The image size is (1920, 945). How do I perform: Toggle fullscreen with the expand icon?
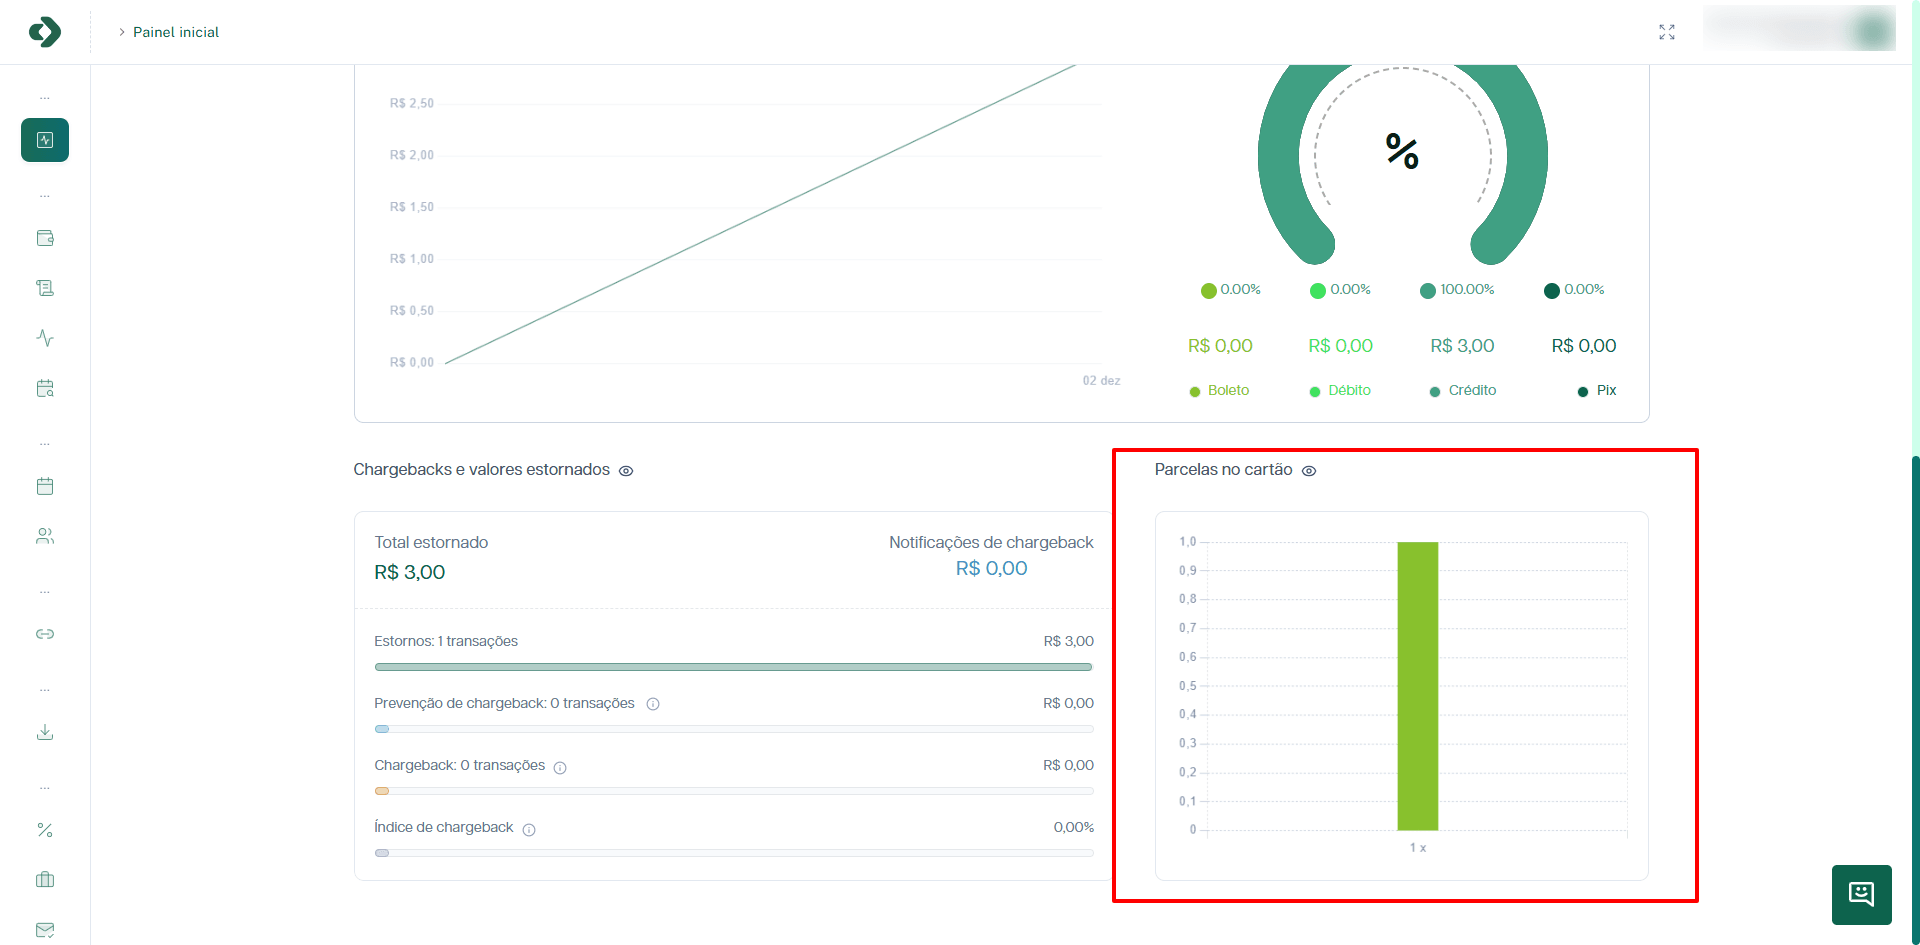point(1666,32)
